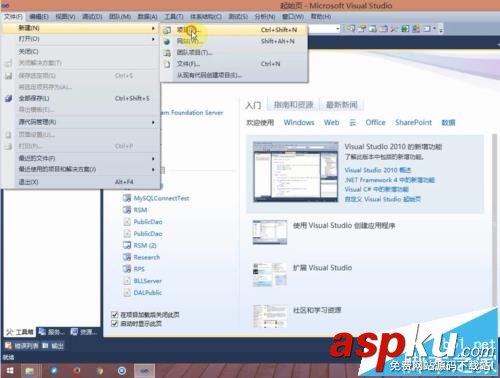Viewport: 500px width, 378px height.
Task: Choose 退出(X) in the File menu
Action: 80,182
